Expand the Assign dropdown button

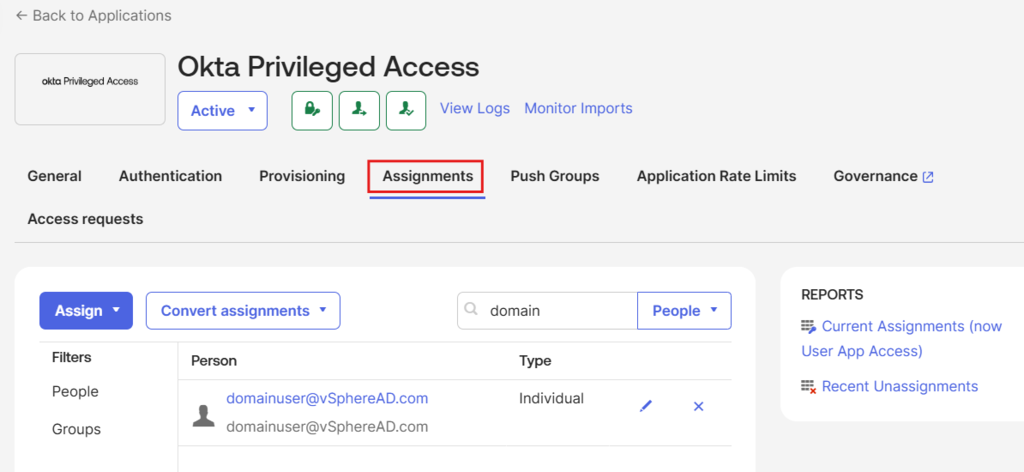click(86, 311)
